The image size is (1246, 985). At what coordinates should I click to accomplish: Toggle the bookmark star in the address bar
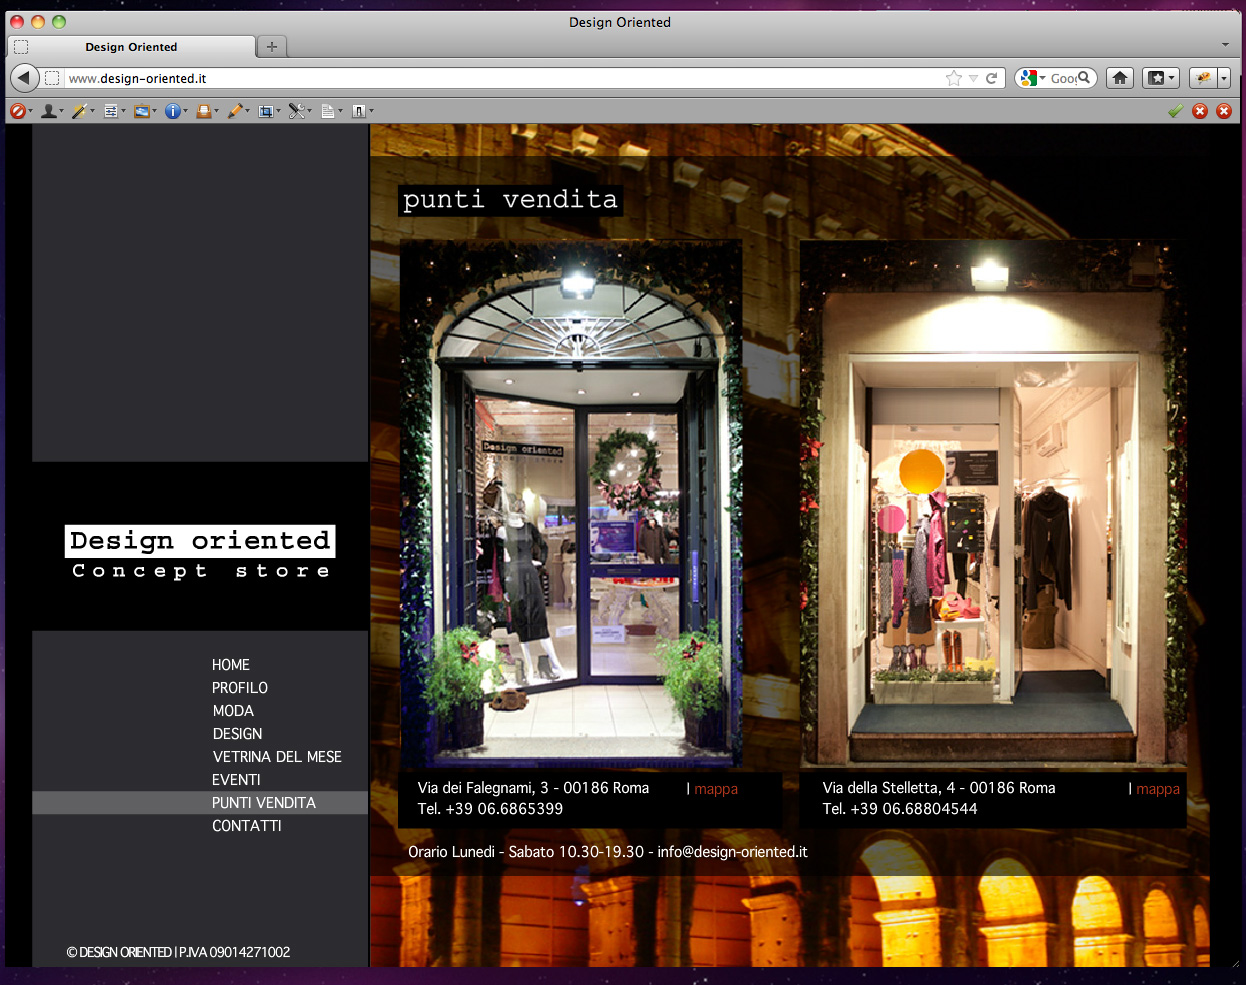(x=954, y=78)
